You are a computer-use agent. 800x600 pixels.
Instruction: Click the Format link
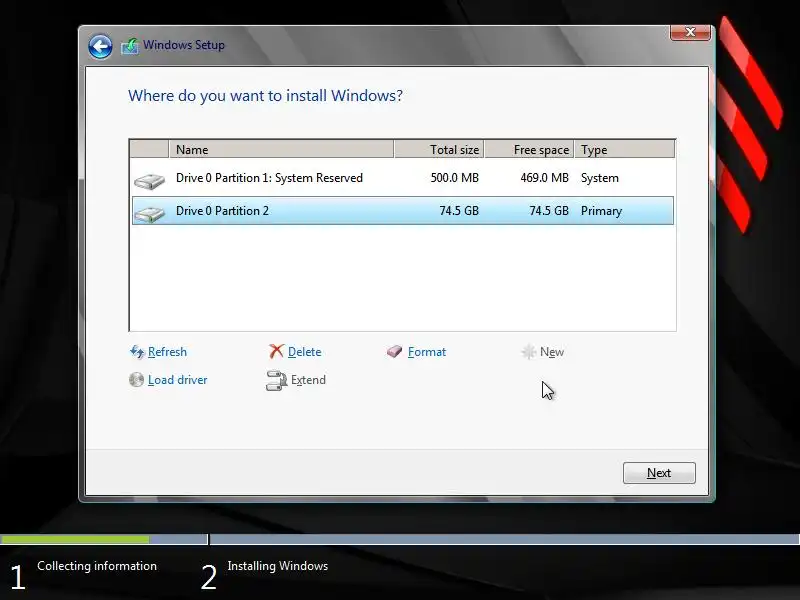pyautogui.click(x=427, y=352)
